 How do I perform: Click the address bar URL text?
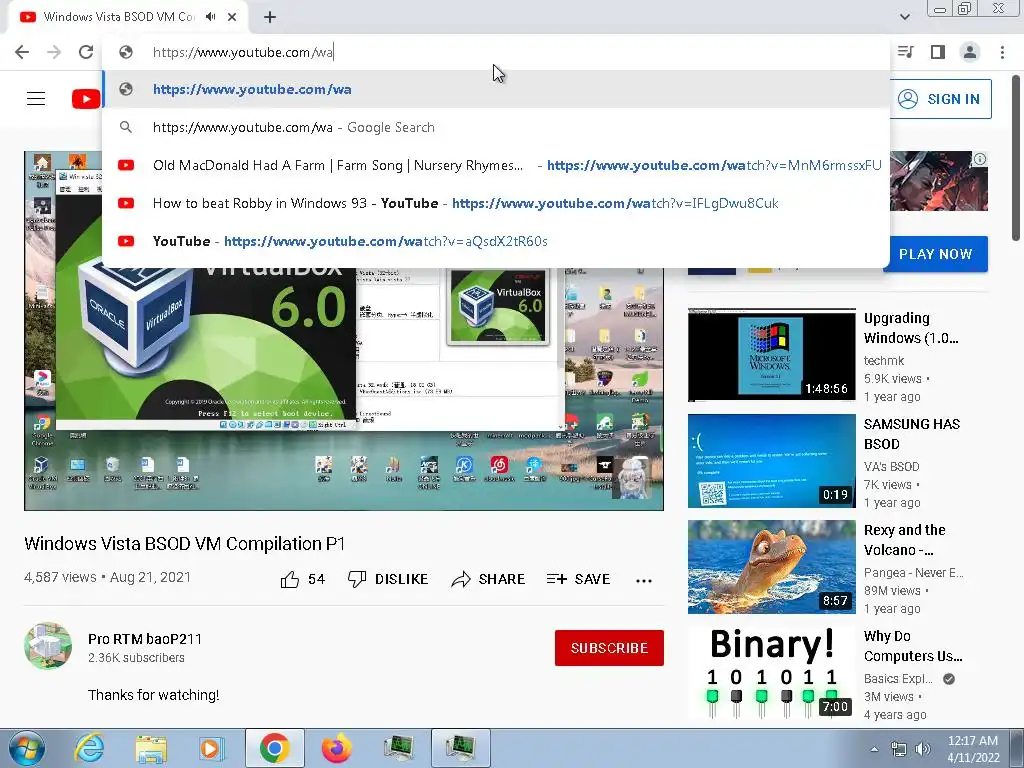click(x=243, y=52)
